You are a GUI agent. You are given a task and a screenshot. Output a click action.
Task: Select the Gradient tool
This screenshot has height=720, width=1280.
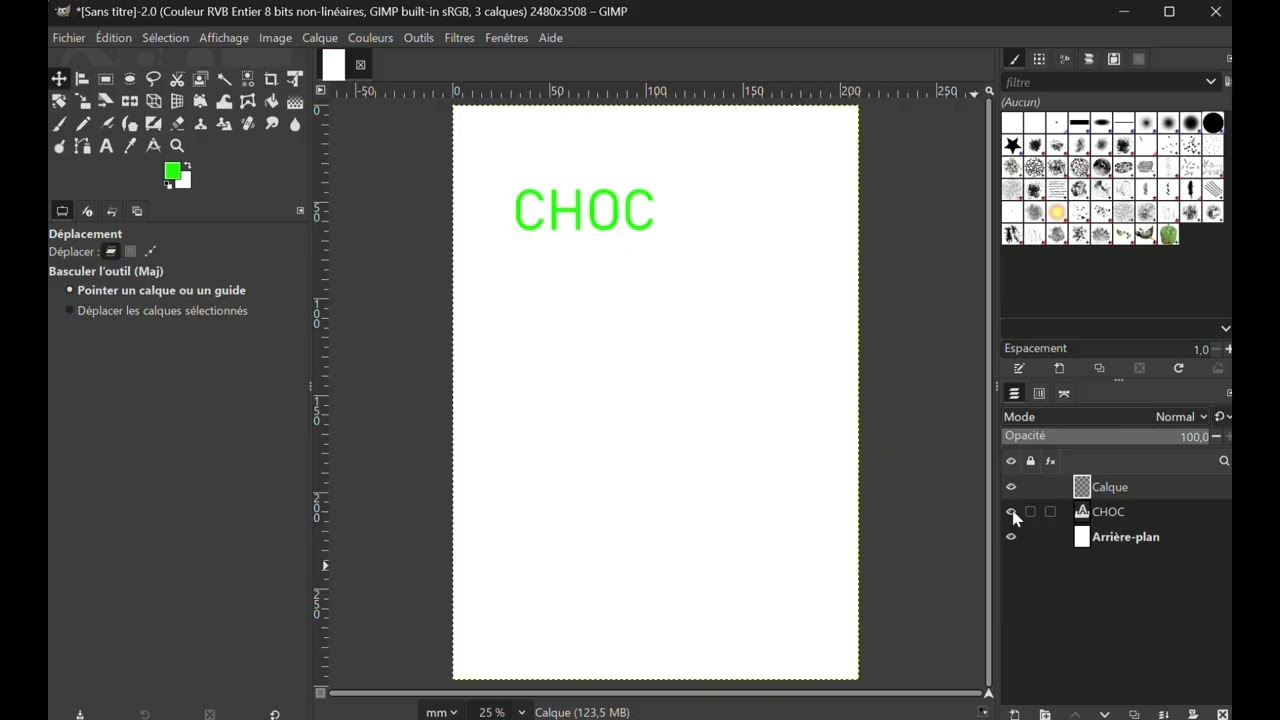pyautogui.click(x=295, y=101)
